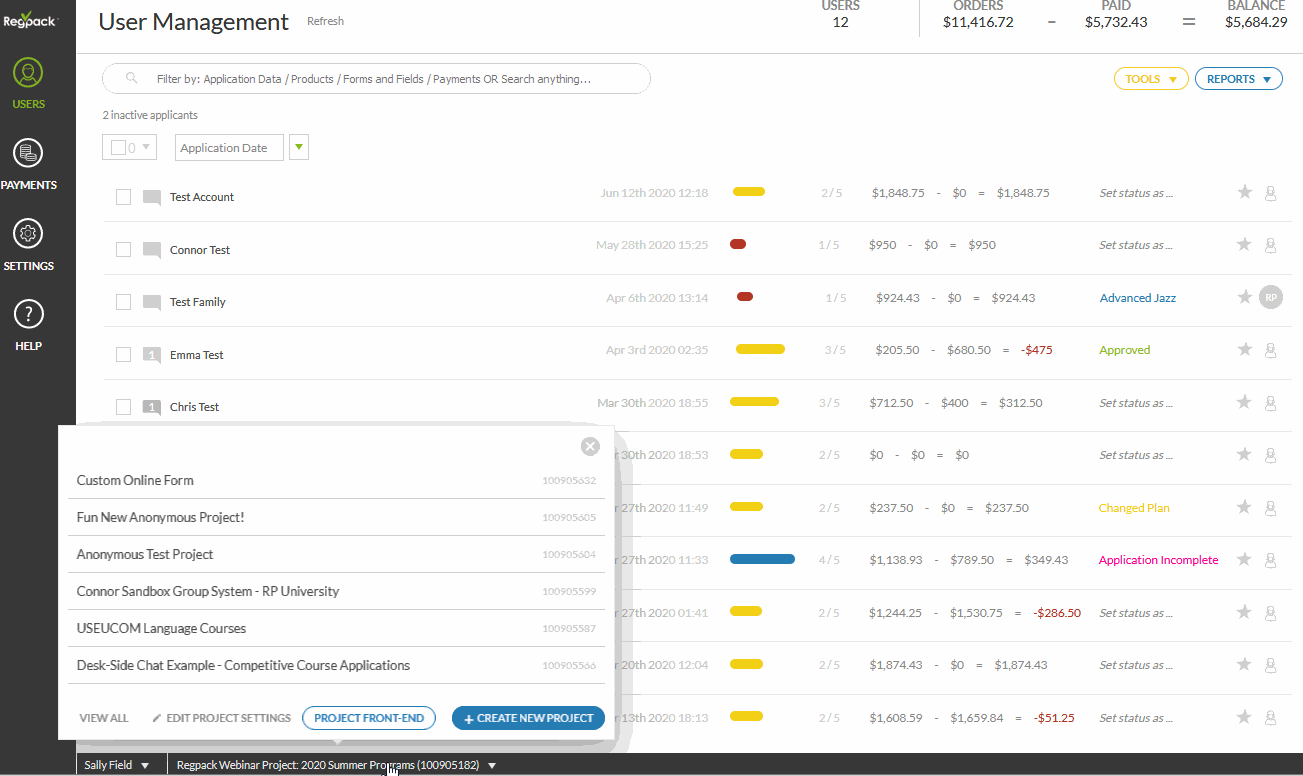Focus the filter and search field
This screenshot has height=776, width=1303.
click(375, 79)
